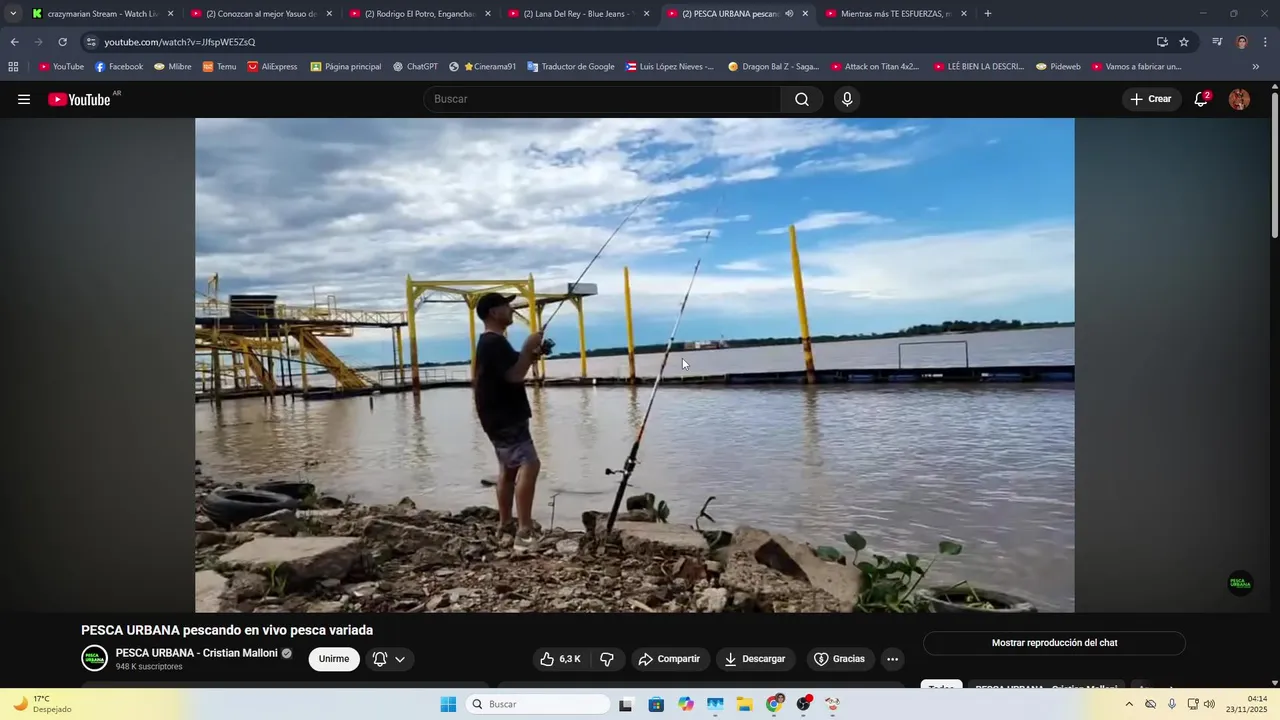Open File Explorer from the taskbar

pos(745,704)
